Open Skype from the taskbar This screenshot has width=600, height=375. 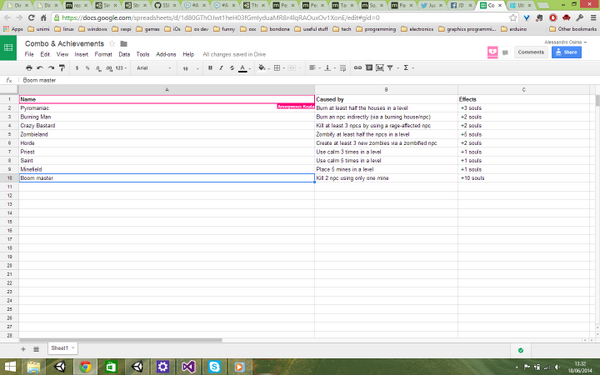point(214,367)
